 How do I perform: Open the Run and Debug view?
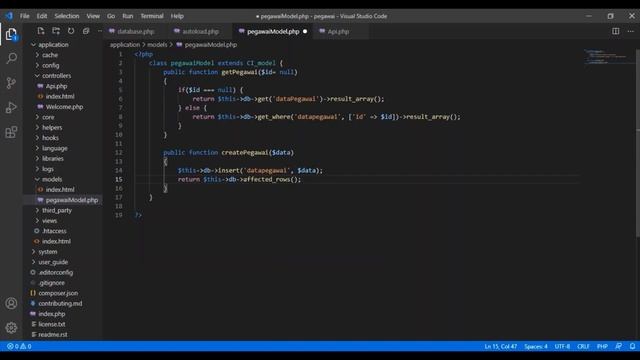pos(11,107)
